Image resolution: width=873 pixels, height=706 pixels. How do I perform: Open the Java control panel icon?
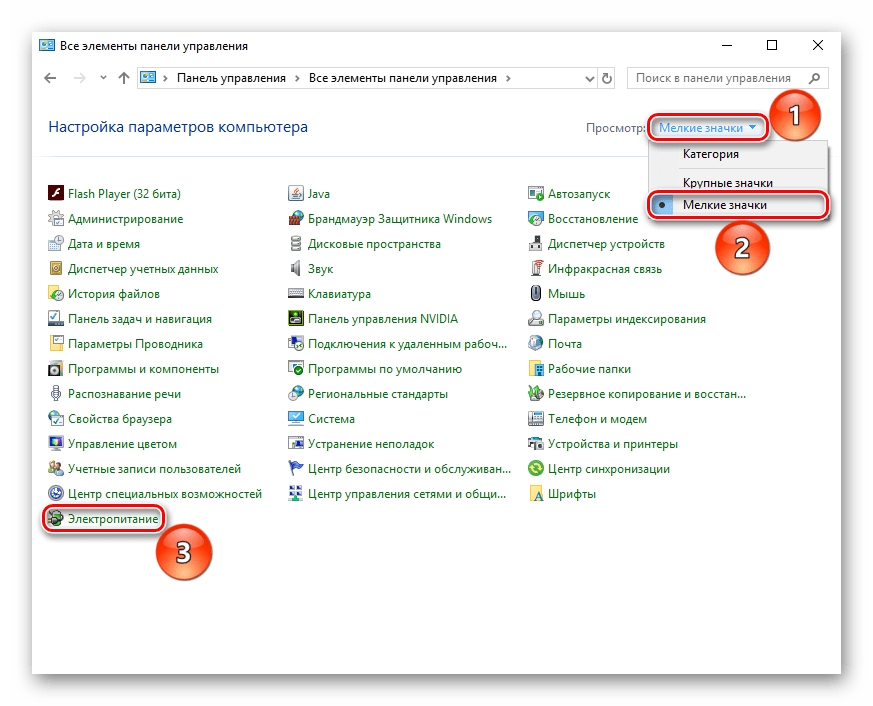[x=296, y=194]
